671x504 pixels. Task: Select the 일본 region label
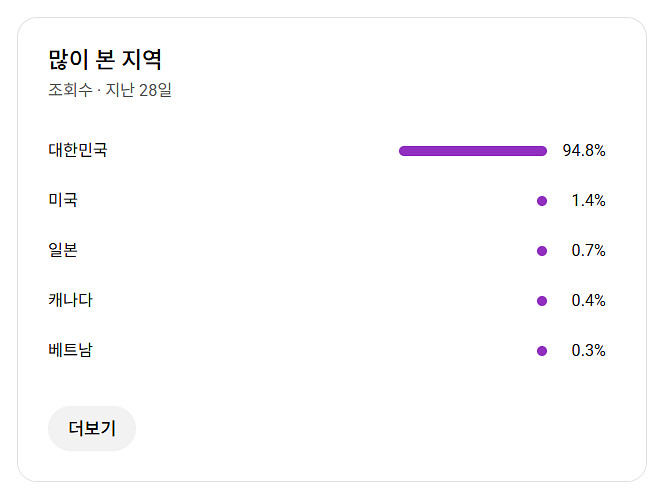point(63,251)
